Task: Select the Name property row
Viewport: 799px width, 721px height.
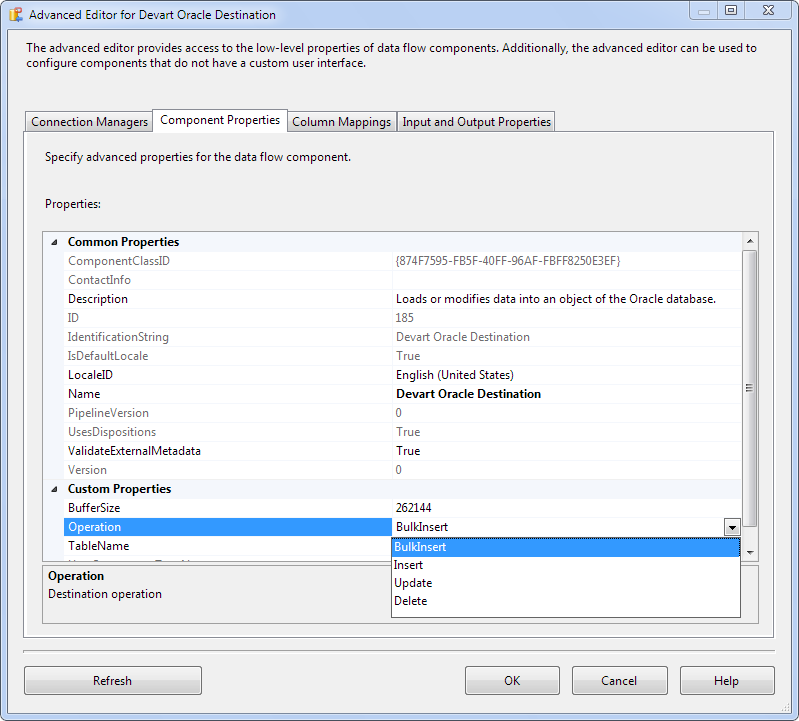Action: click(403, 394)
